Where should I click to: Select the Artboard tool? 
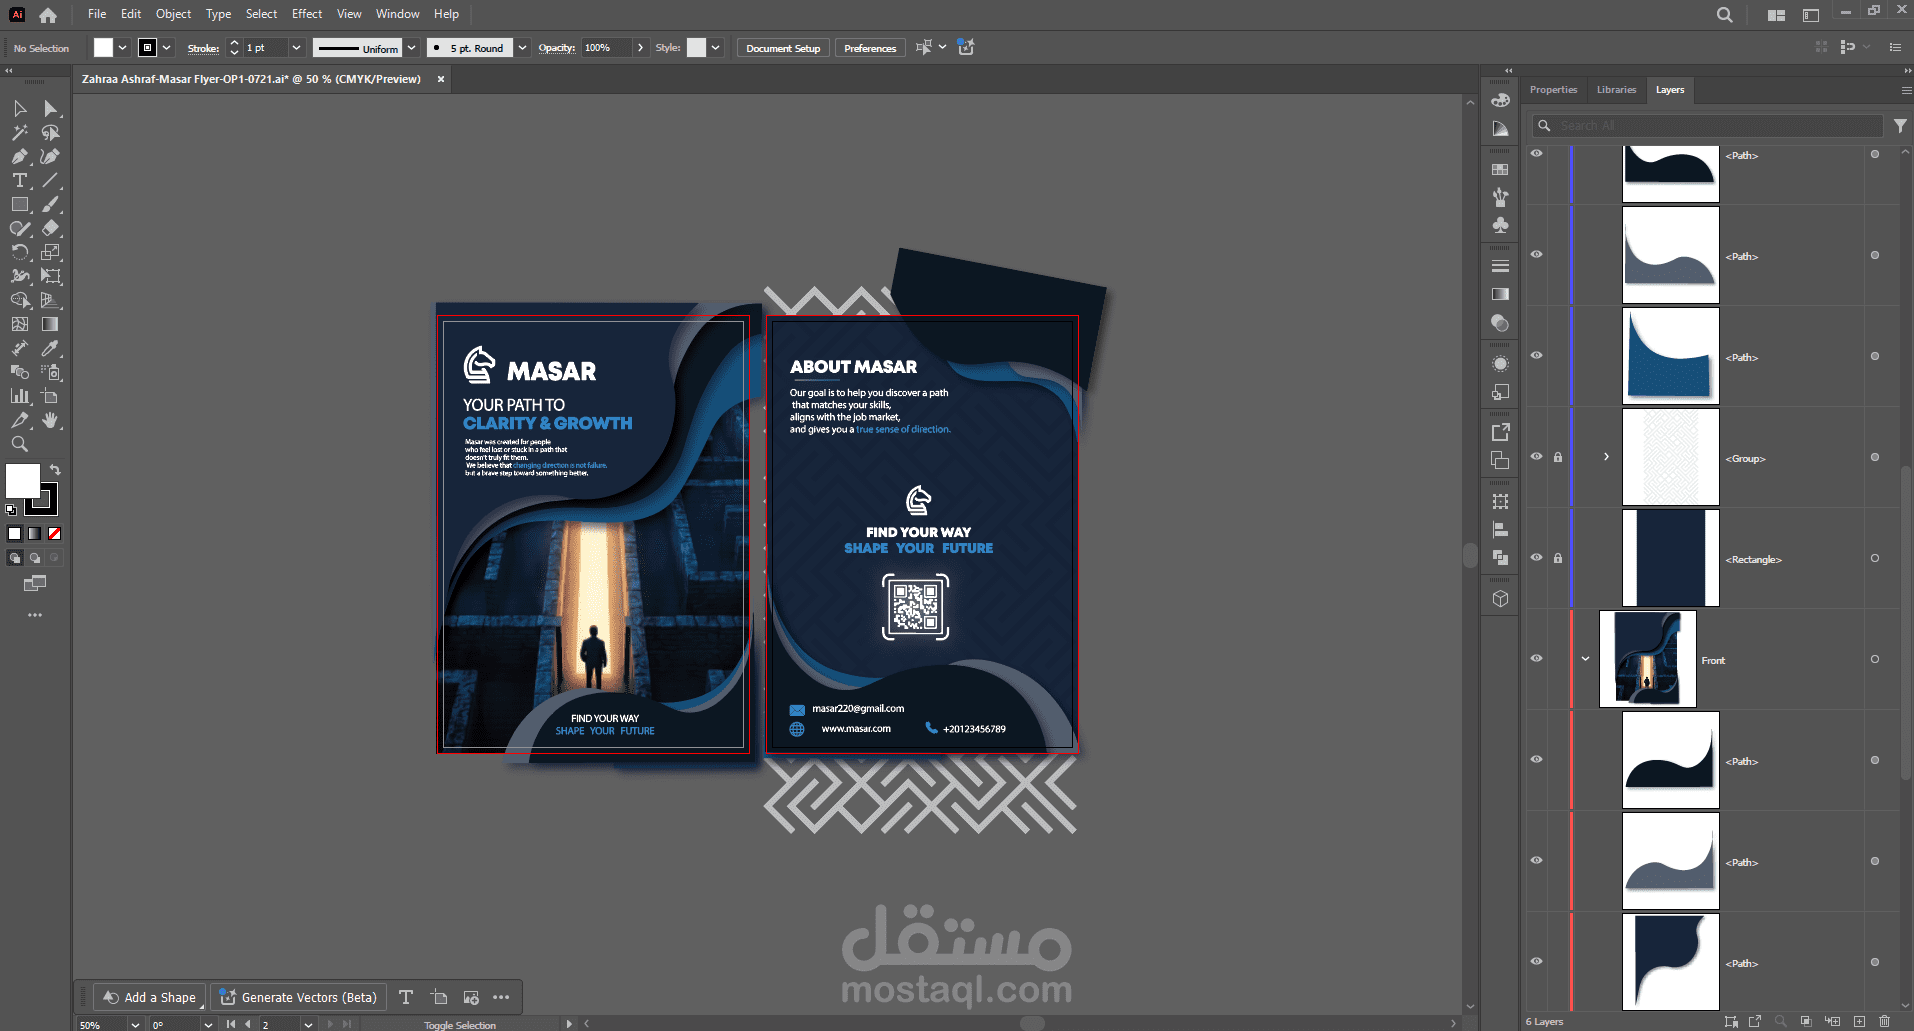(50, 396)
